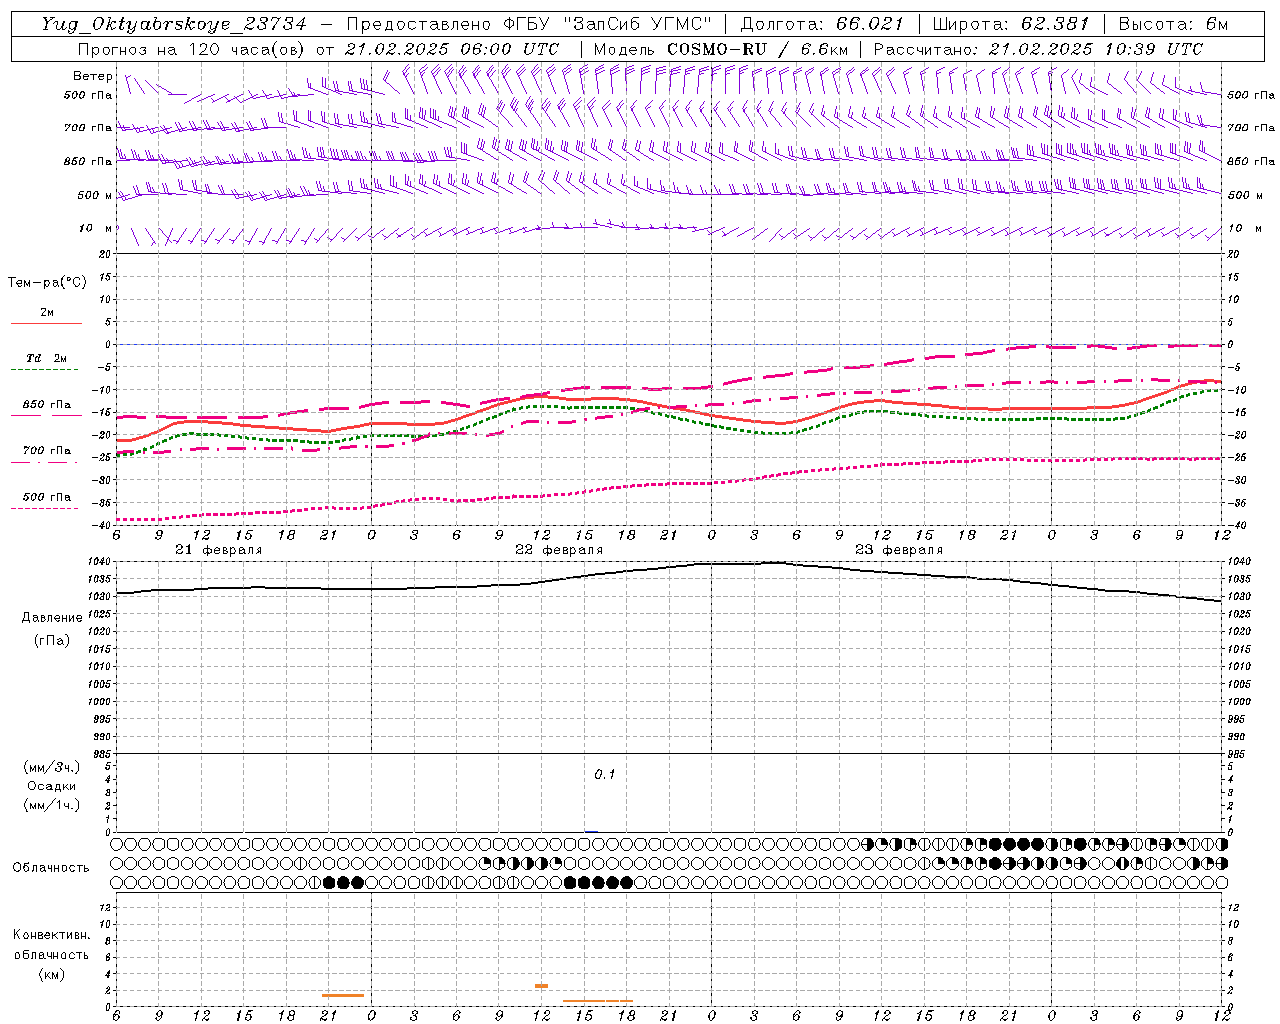This screenshot has width=1280, height=1024.
Task: Click the (мм/3ч.) precipitation unit label
Action: tap(52, 768)
